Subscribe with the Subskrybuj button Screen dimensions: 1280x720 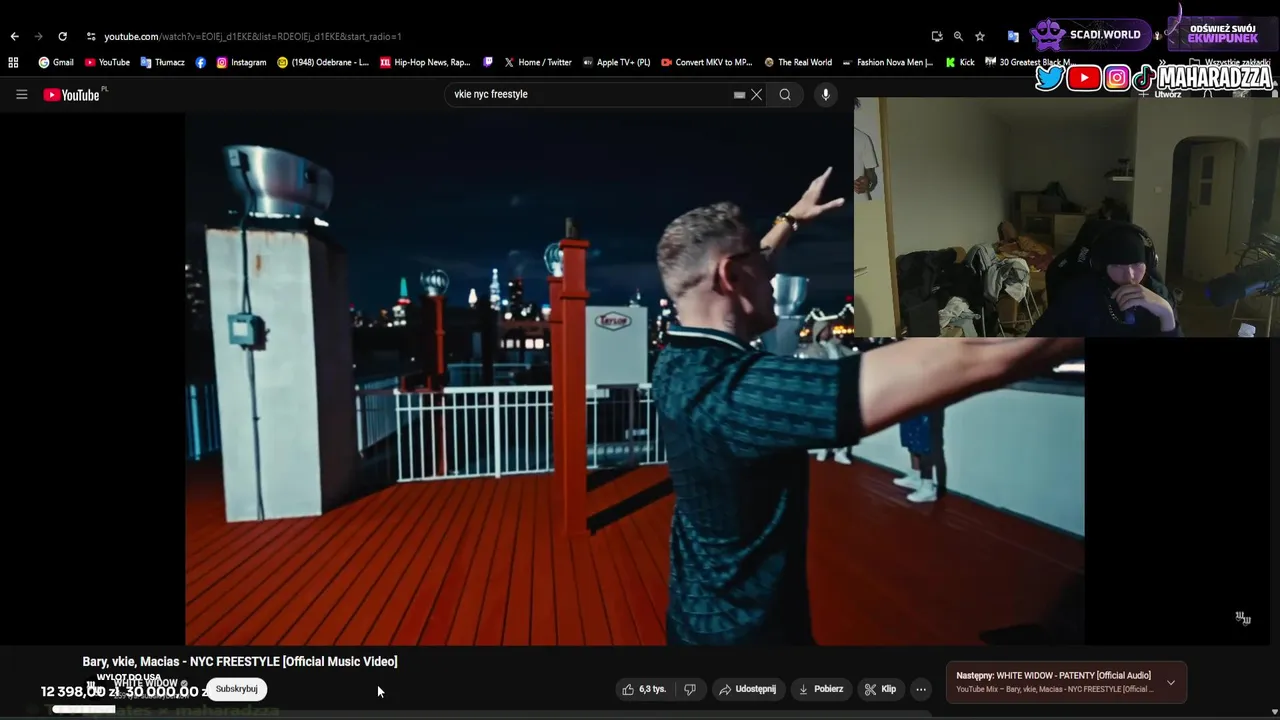(236, 689)
